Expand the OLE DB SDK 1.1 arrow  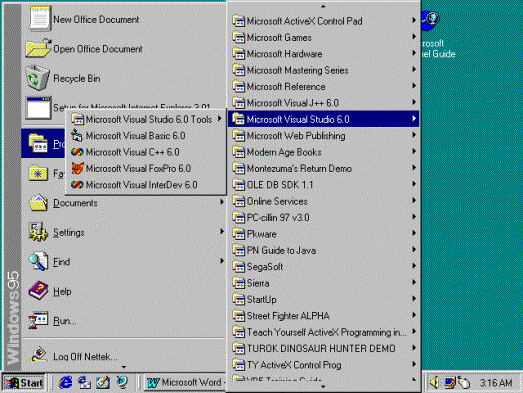pos(414,184)
